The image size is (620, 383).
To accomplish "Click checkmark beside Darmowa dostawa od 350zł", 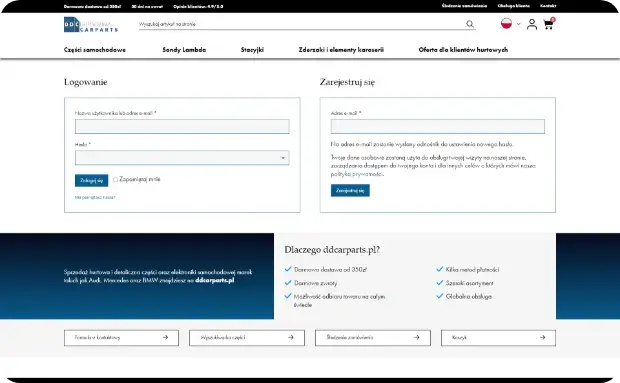I will point(288,269).
